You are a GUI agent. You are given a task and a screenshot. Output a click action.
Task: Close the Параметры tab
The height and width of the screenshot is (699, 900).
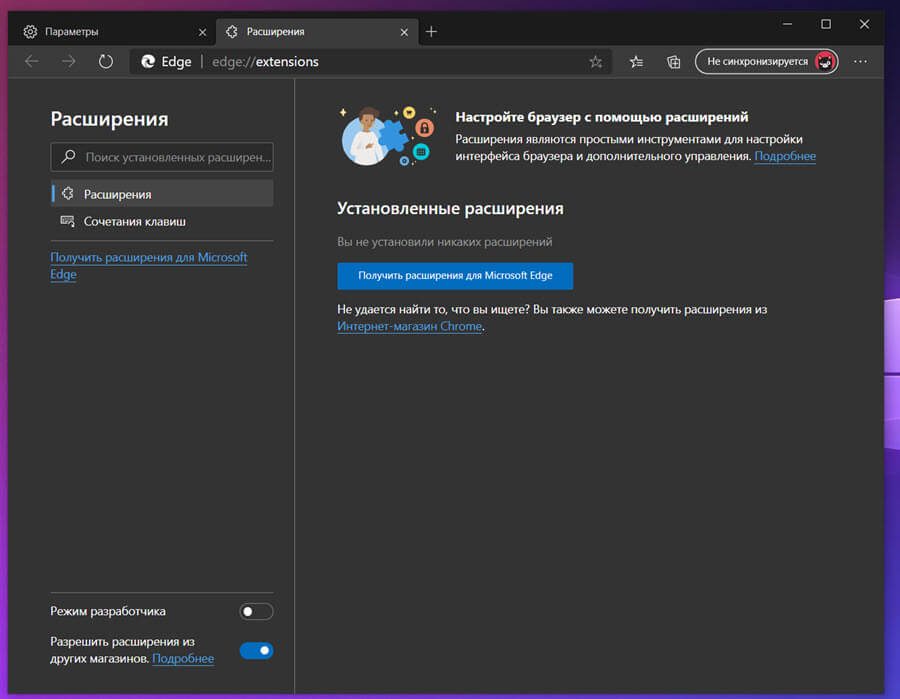pyautogui.click(x=202, y=32)
